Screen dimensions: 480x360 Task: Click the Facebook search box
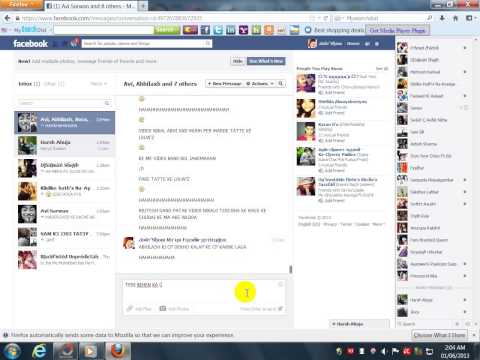tap(147, 44)
